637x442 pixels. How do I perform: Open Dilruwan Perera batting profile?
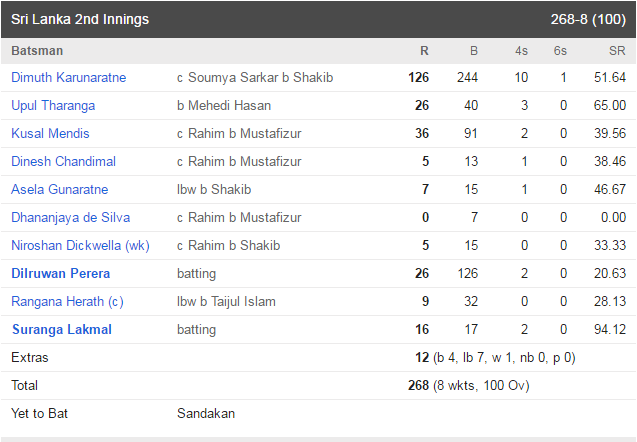(x=61, y=273)
